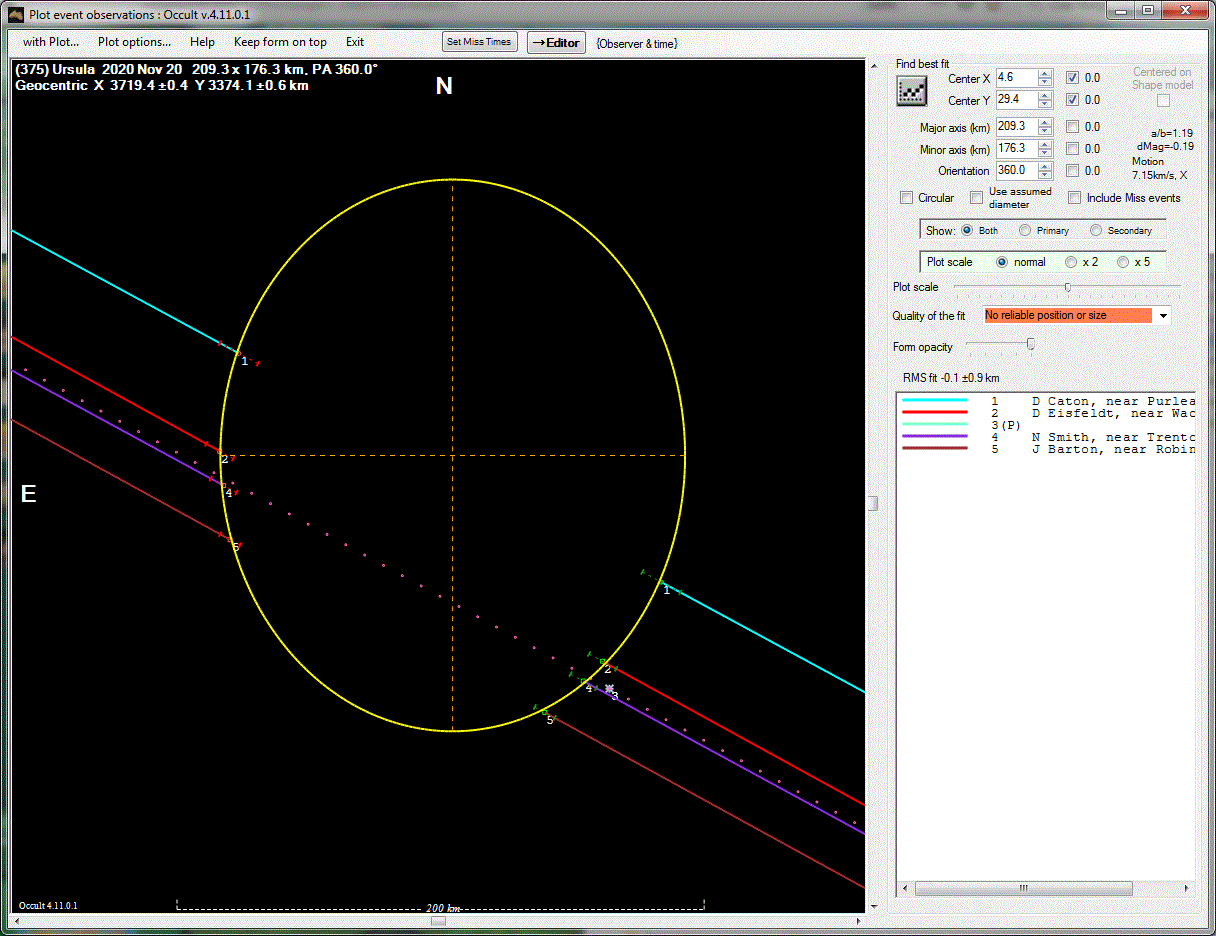Image resolution: width=1216 pixels, height=936 pixels.
Task: Increase Major axis value with up arrow
Action: coord(1045,123)
